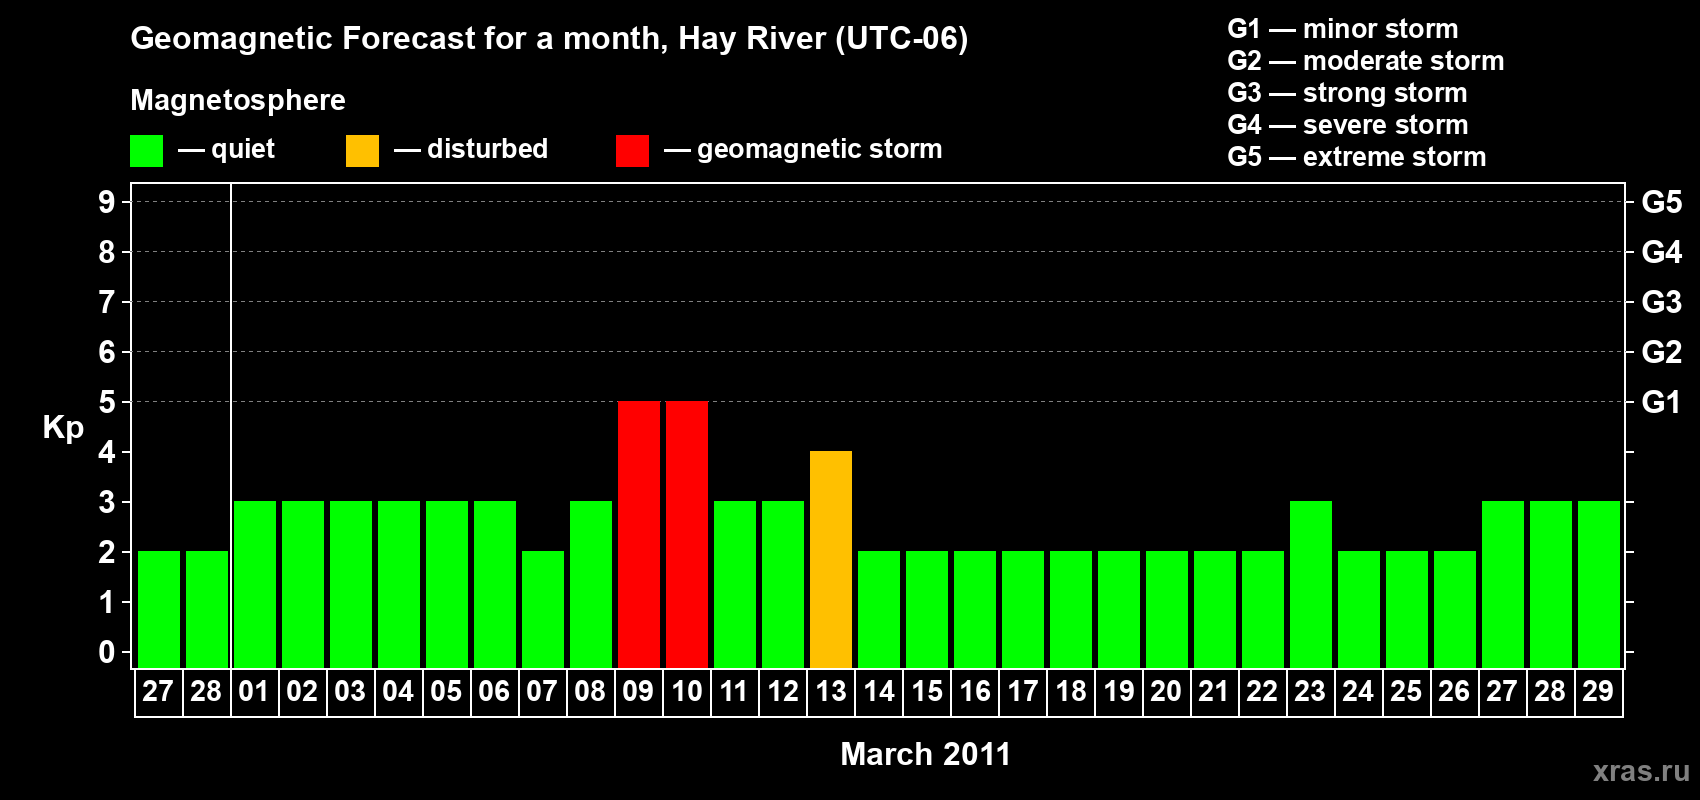Click the Kp value '0' on the left axis
This screenshot has height=800, width=1700.
pos(107,652)
